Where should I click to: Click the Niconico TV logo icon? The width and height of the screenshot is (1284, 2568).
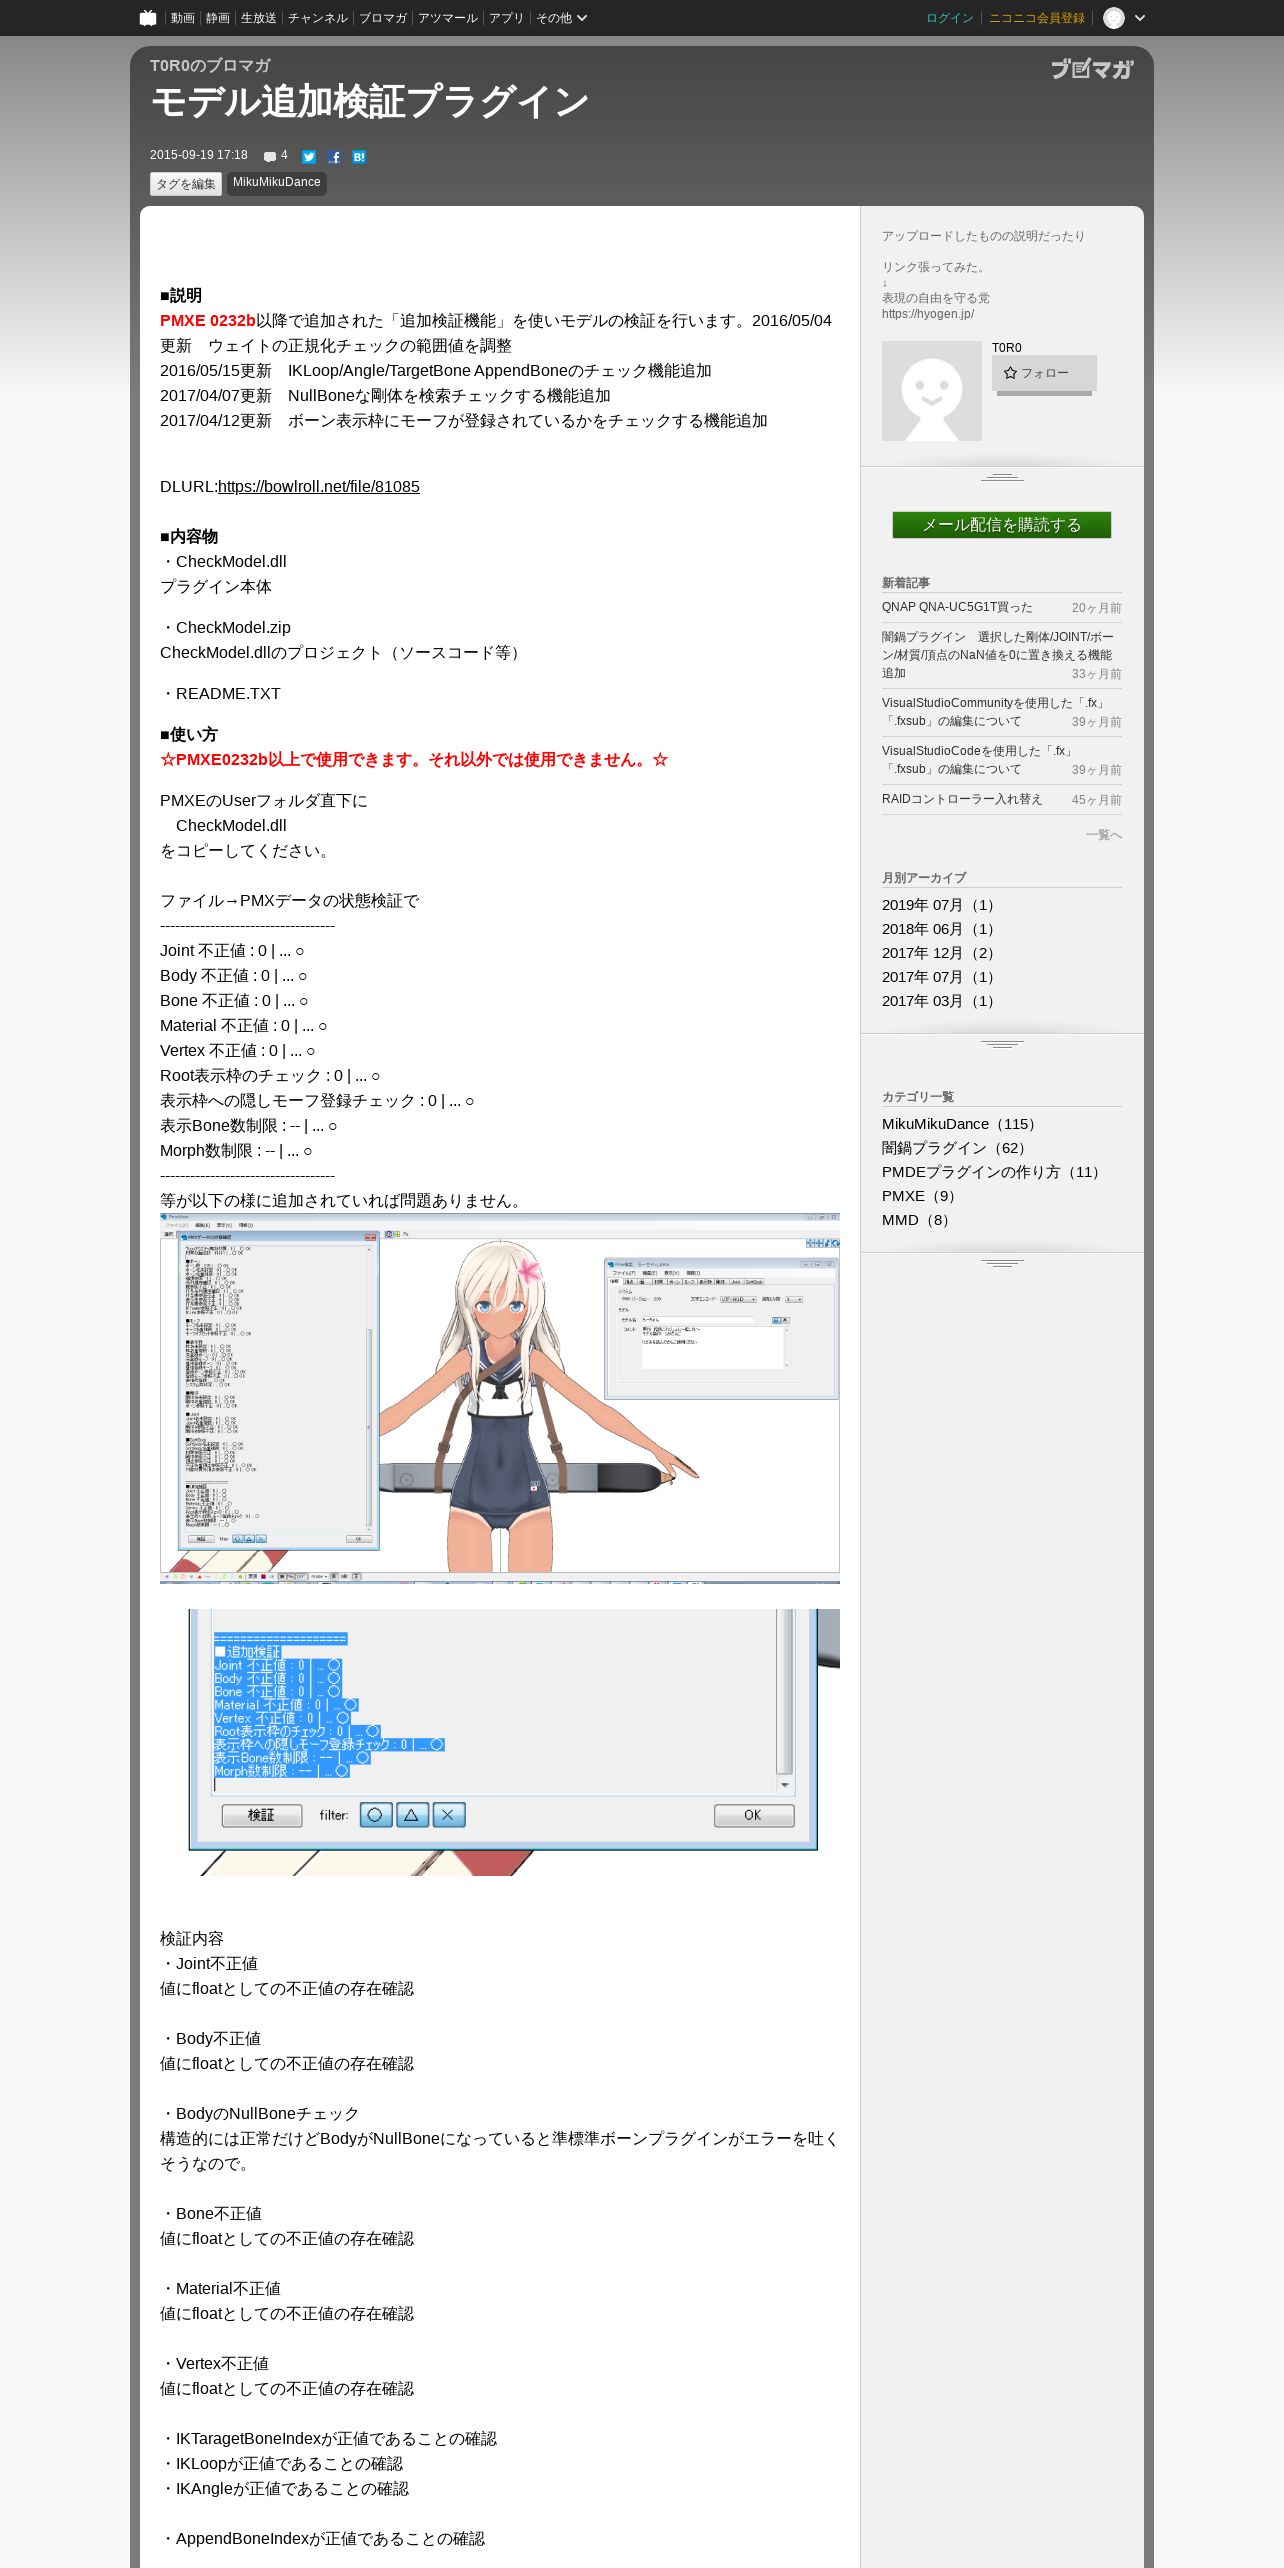[148, 17]
